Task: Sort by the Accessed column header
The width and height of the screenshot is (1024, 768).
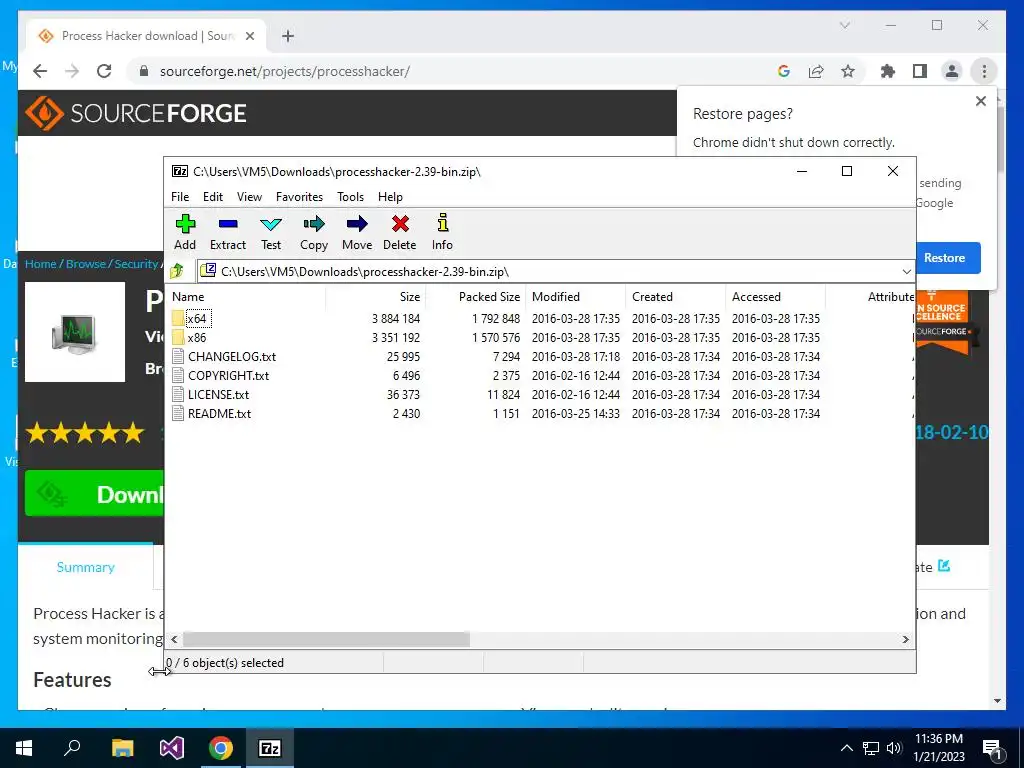Action: coord(775,296)
